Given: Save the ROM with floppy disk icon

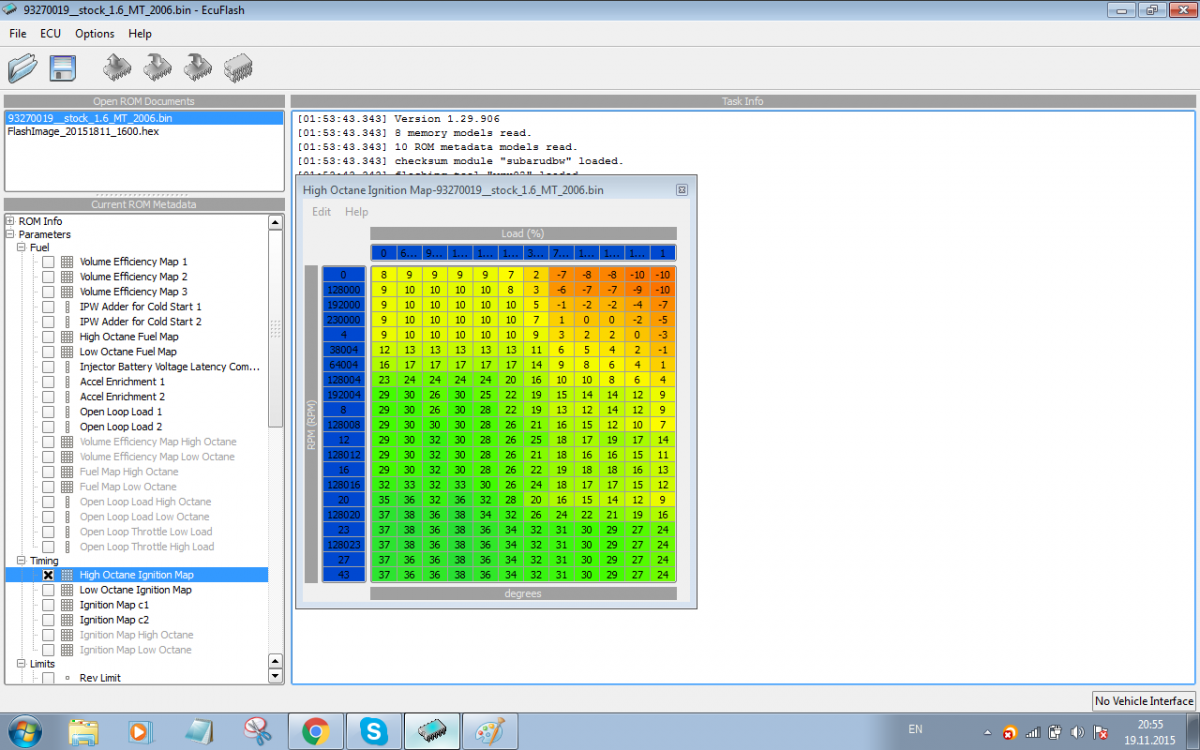Looking at the screenshot, I should (x=62, y=68).
